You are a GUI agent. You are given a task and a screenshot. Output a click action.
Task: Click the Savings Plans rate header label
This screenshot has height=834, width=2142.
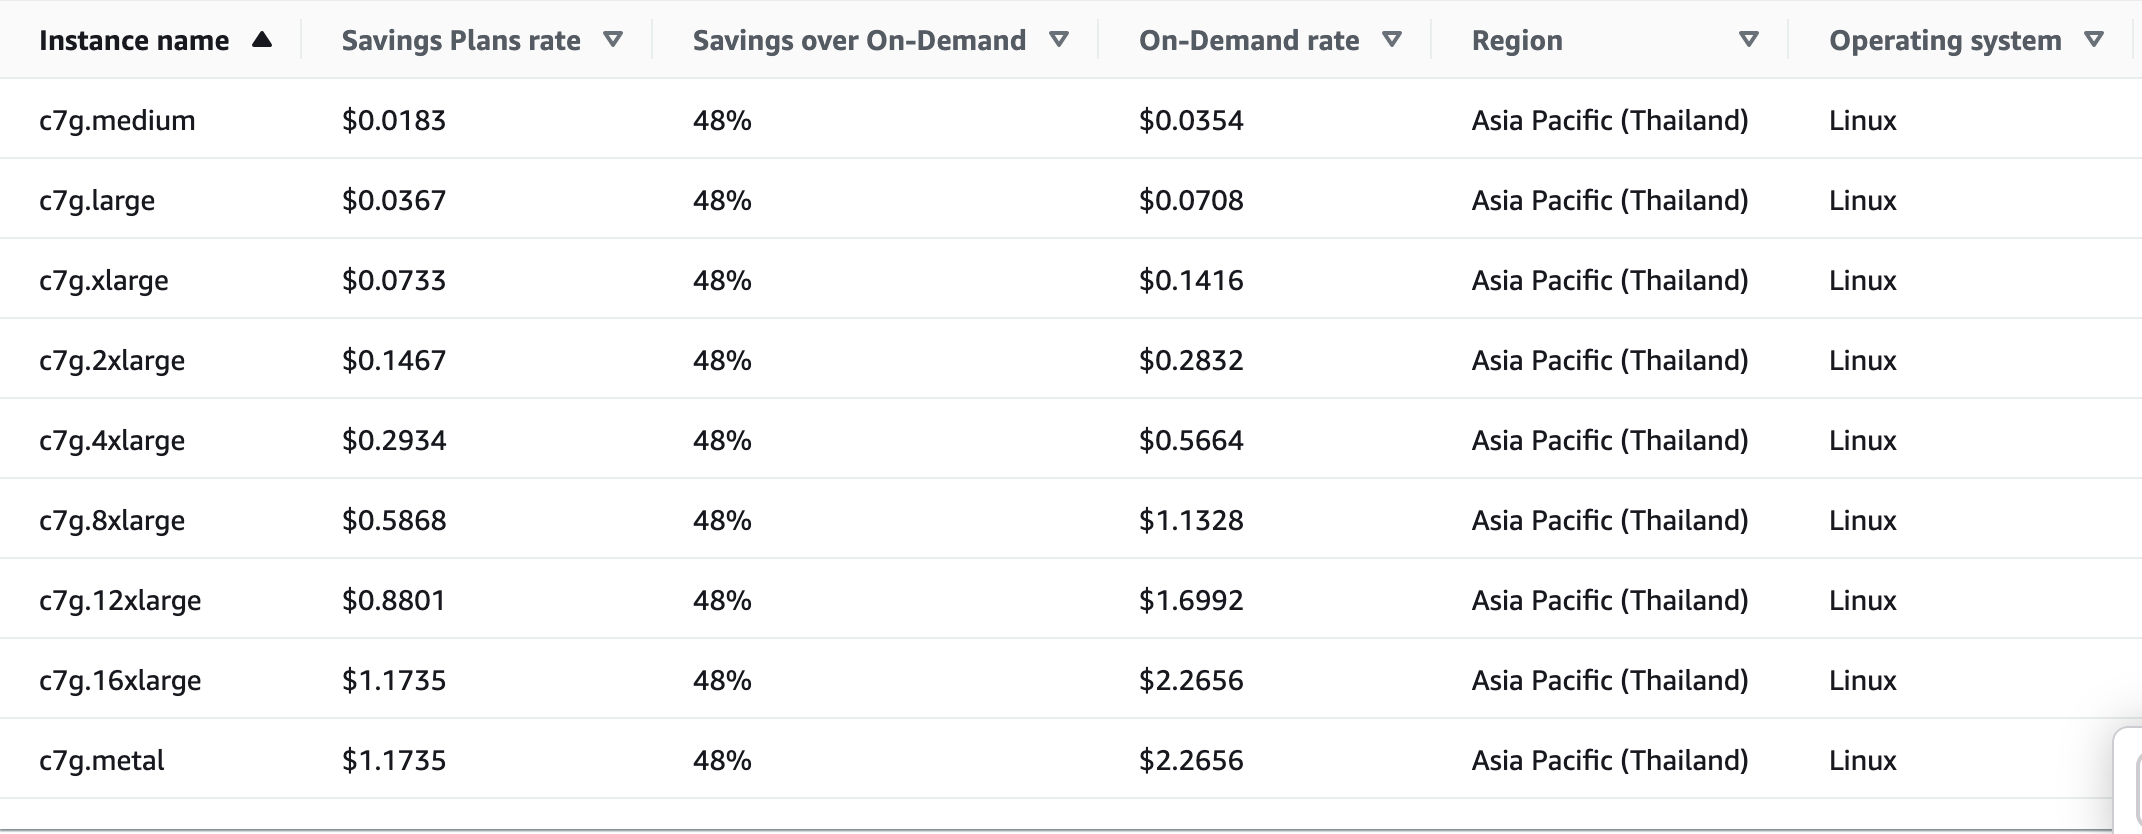tap(461, 40)
